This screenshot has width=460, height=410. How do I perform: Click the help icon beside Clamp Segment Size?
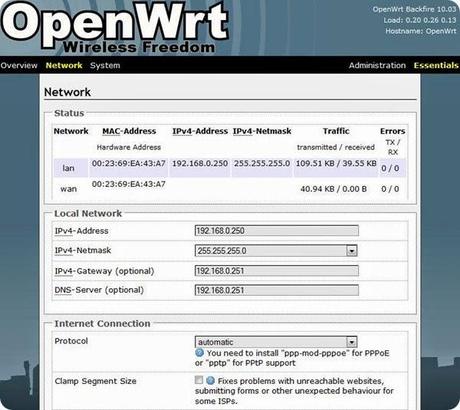(x=210, y=380)
